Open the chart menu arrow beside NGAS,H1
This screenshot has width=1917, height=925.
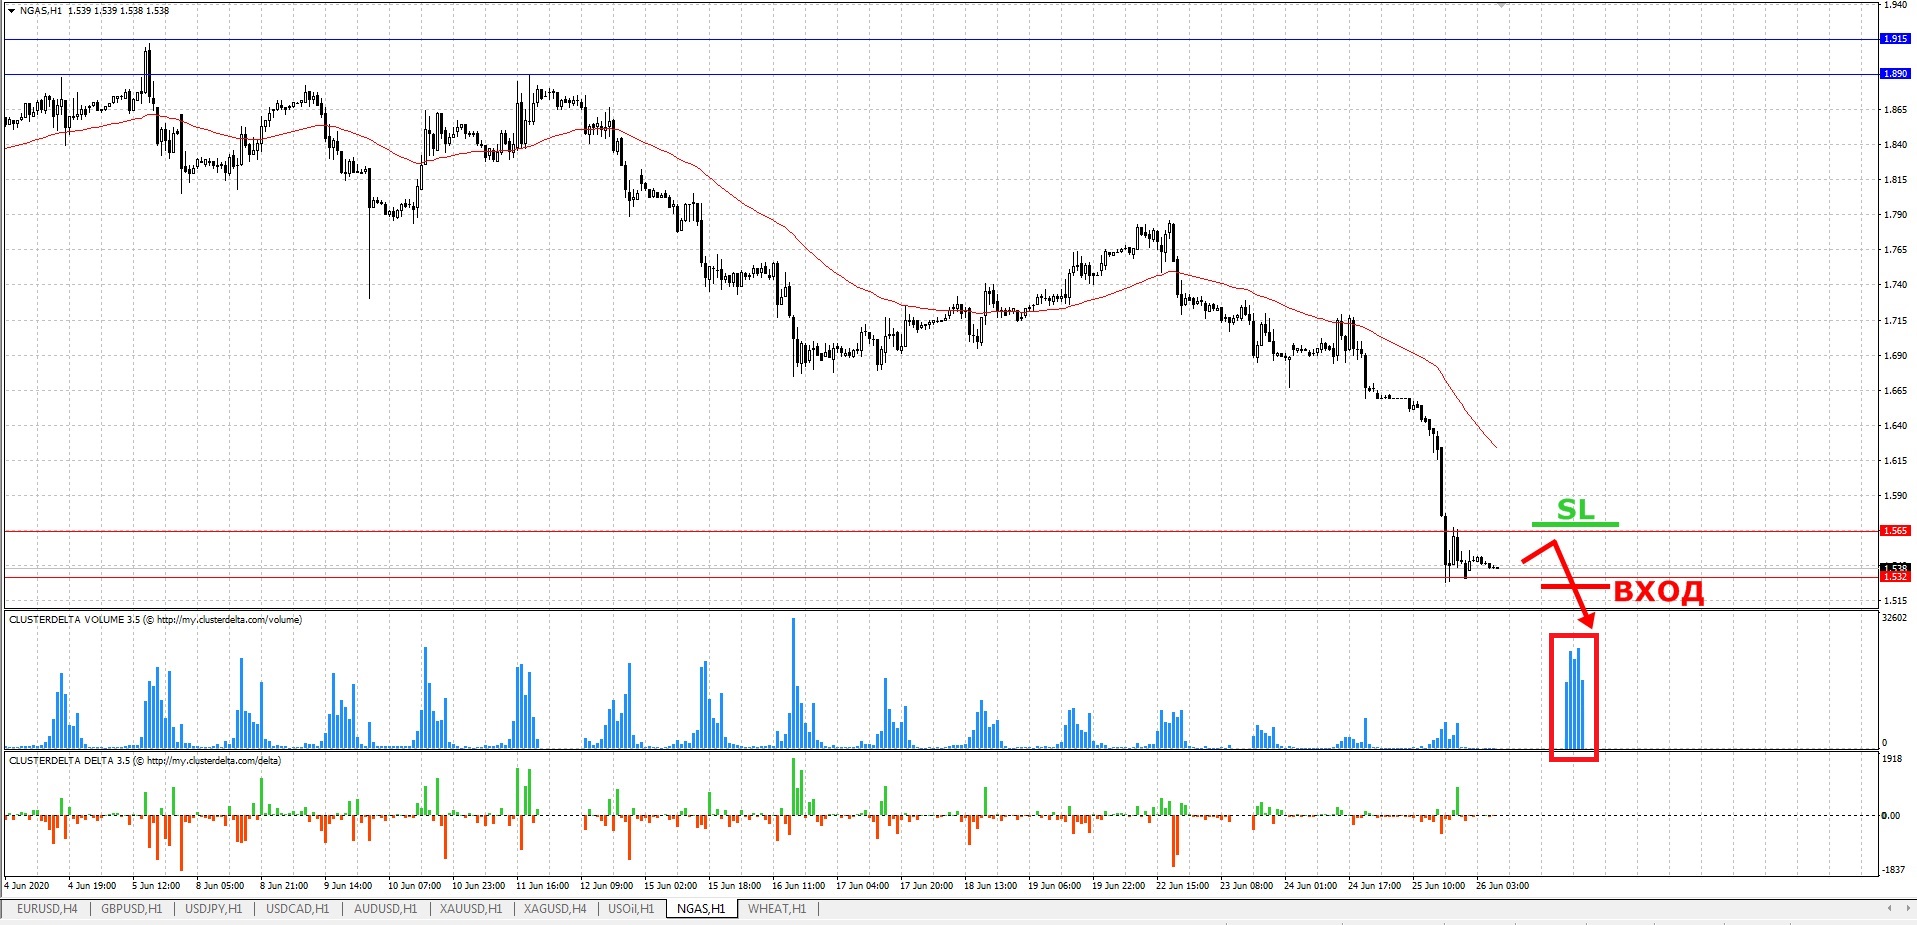pyautogui.click(x=11, y=11)
